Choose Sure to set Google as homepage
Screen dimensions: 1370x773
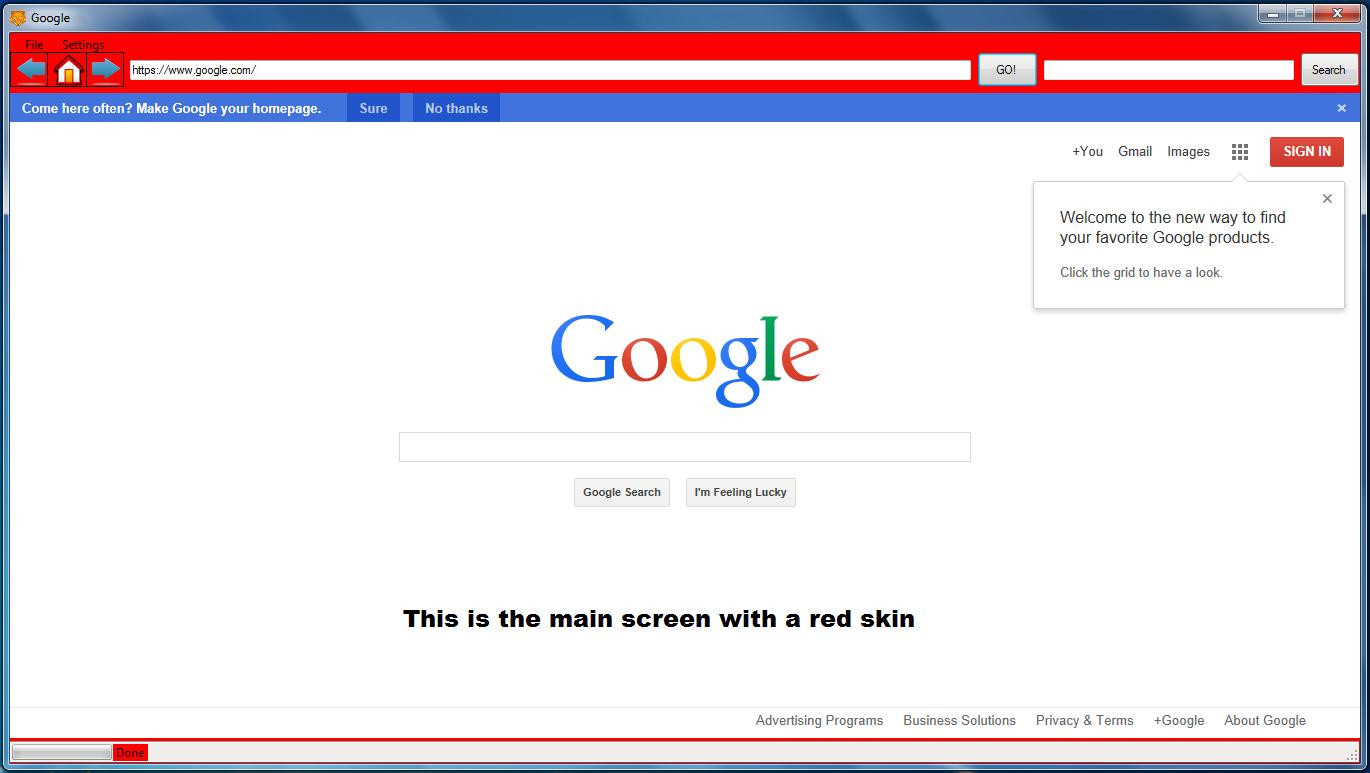point(373,108)
